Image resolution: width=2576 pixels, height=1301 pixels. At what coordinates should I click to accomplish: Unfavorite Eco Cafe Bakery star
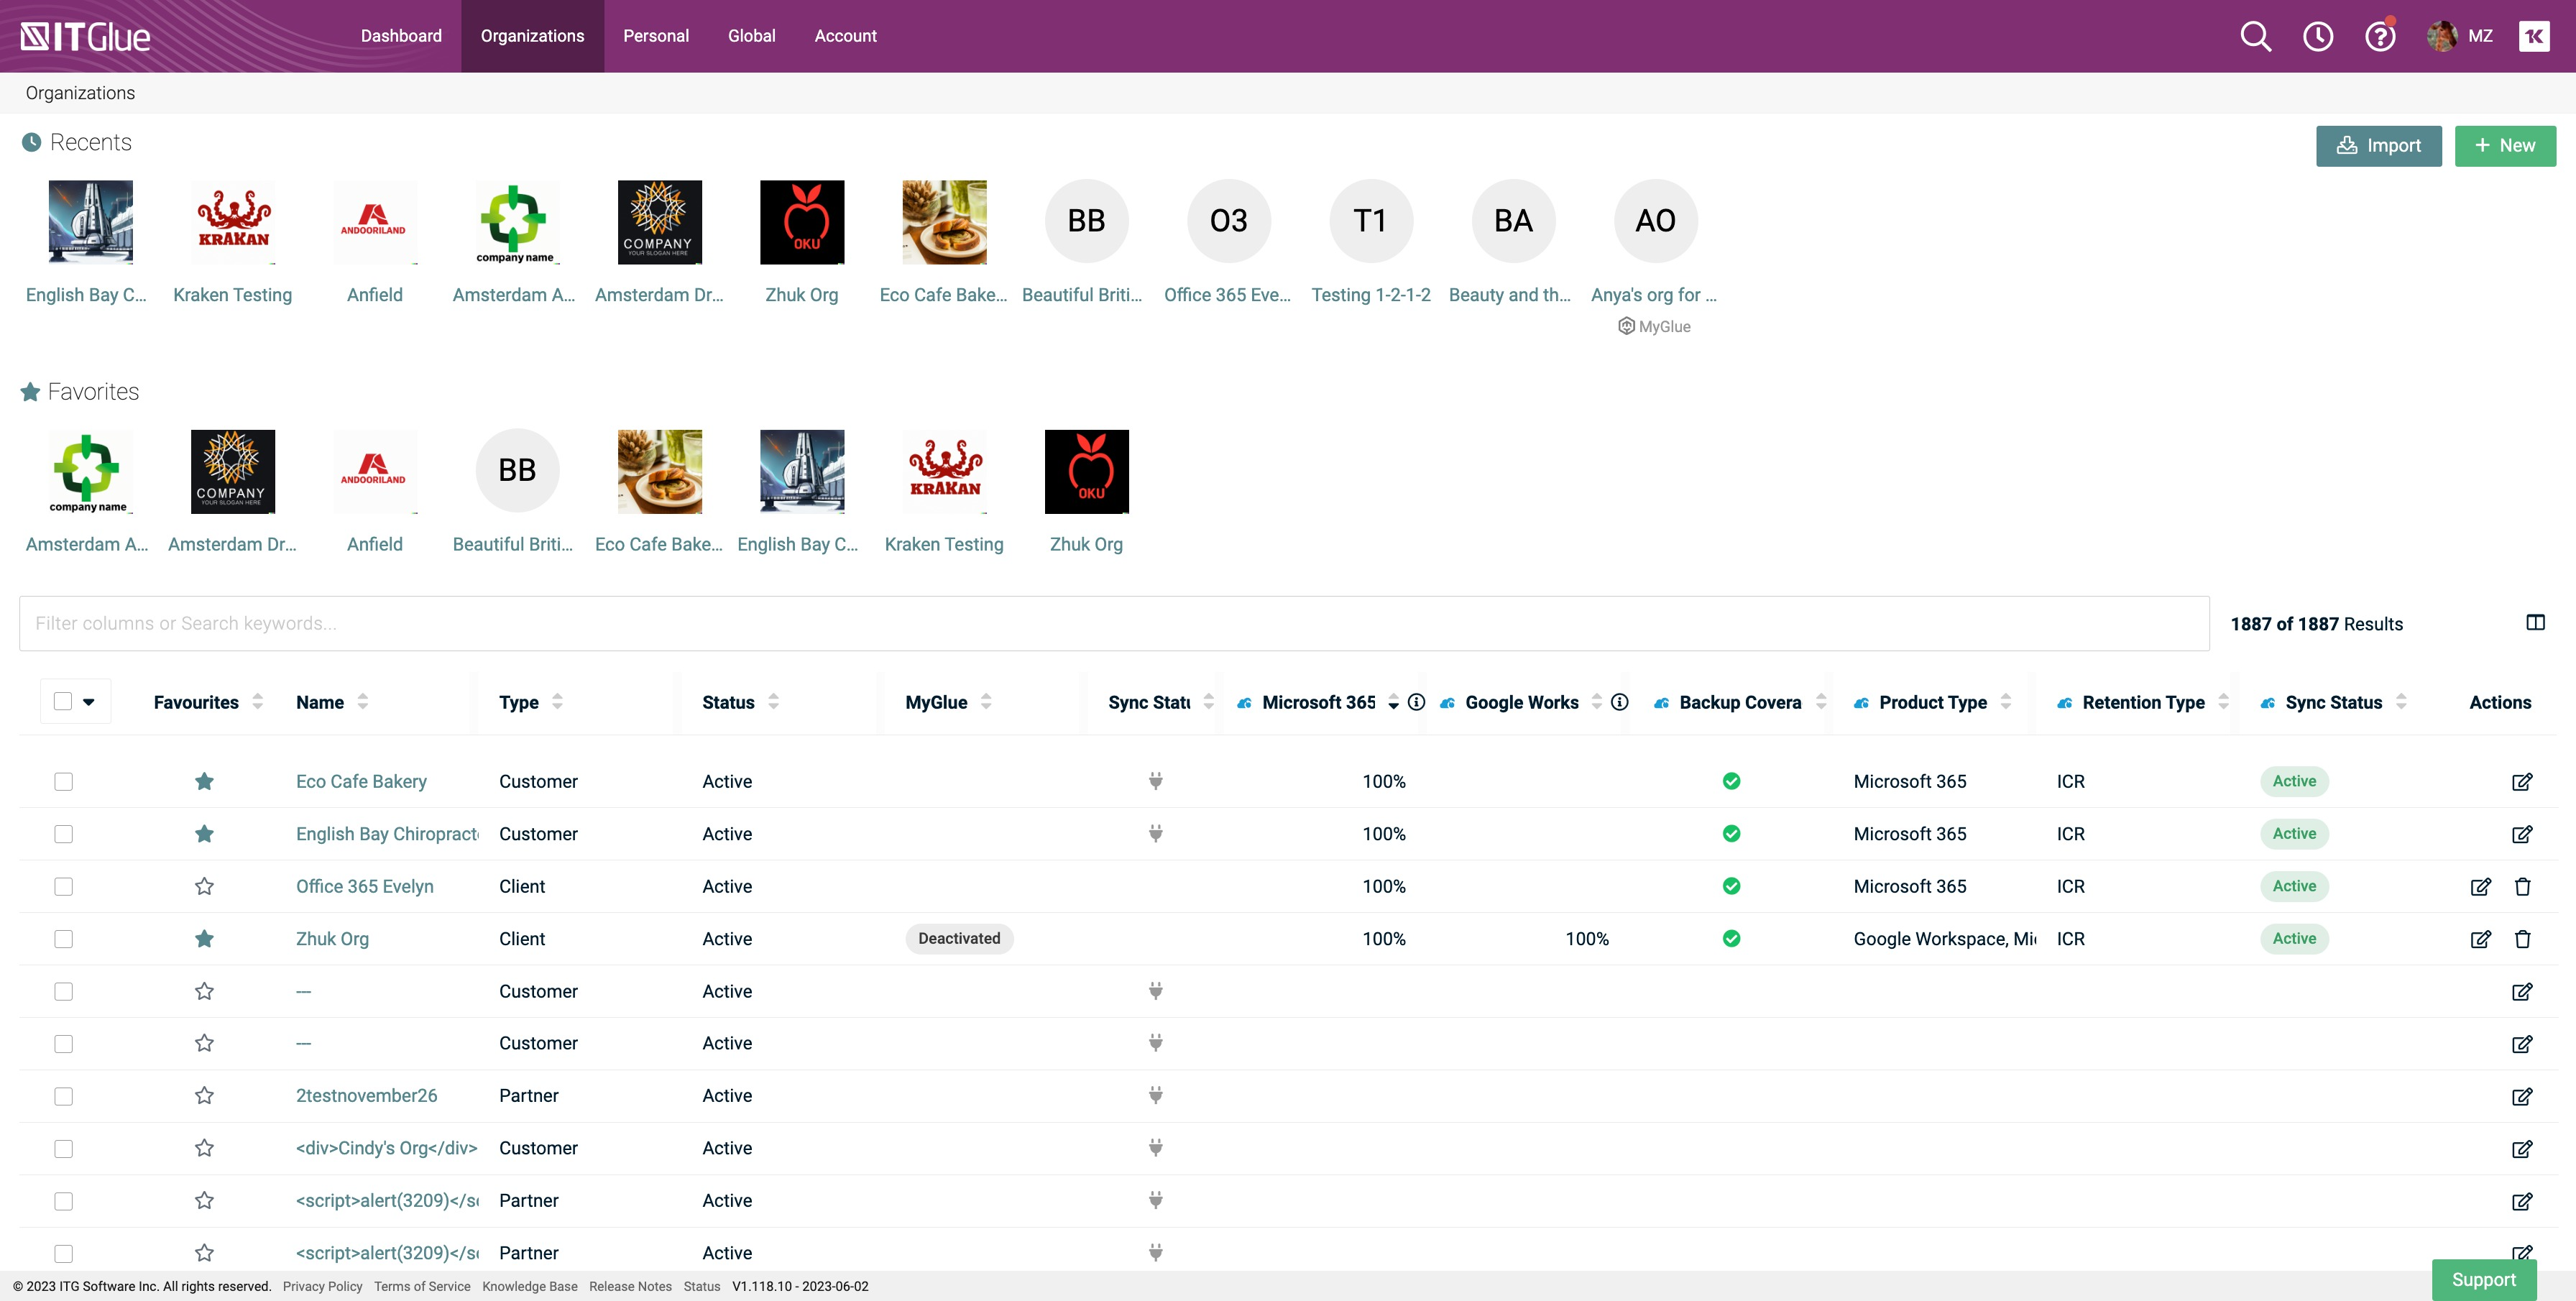click(204, 781)
